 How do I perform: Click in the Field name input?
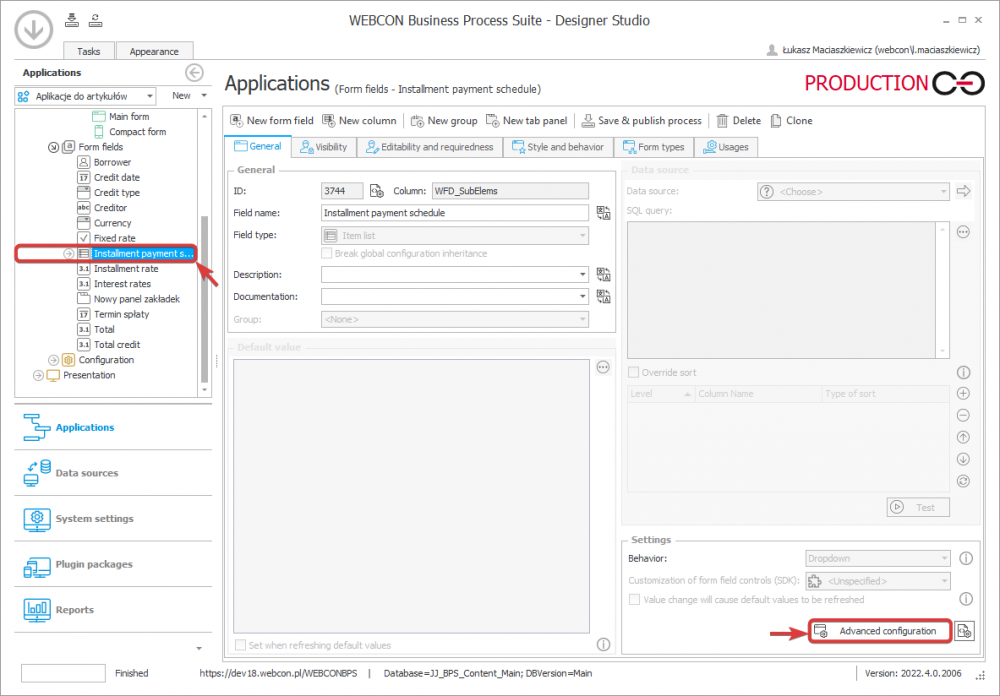455,213
